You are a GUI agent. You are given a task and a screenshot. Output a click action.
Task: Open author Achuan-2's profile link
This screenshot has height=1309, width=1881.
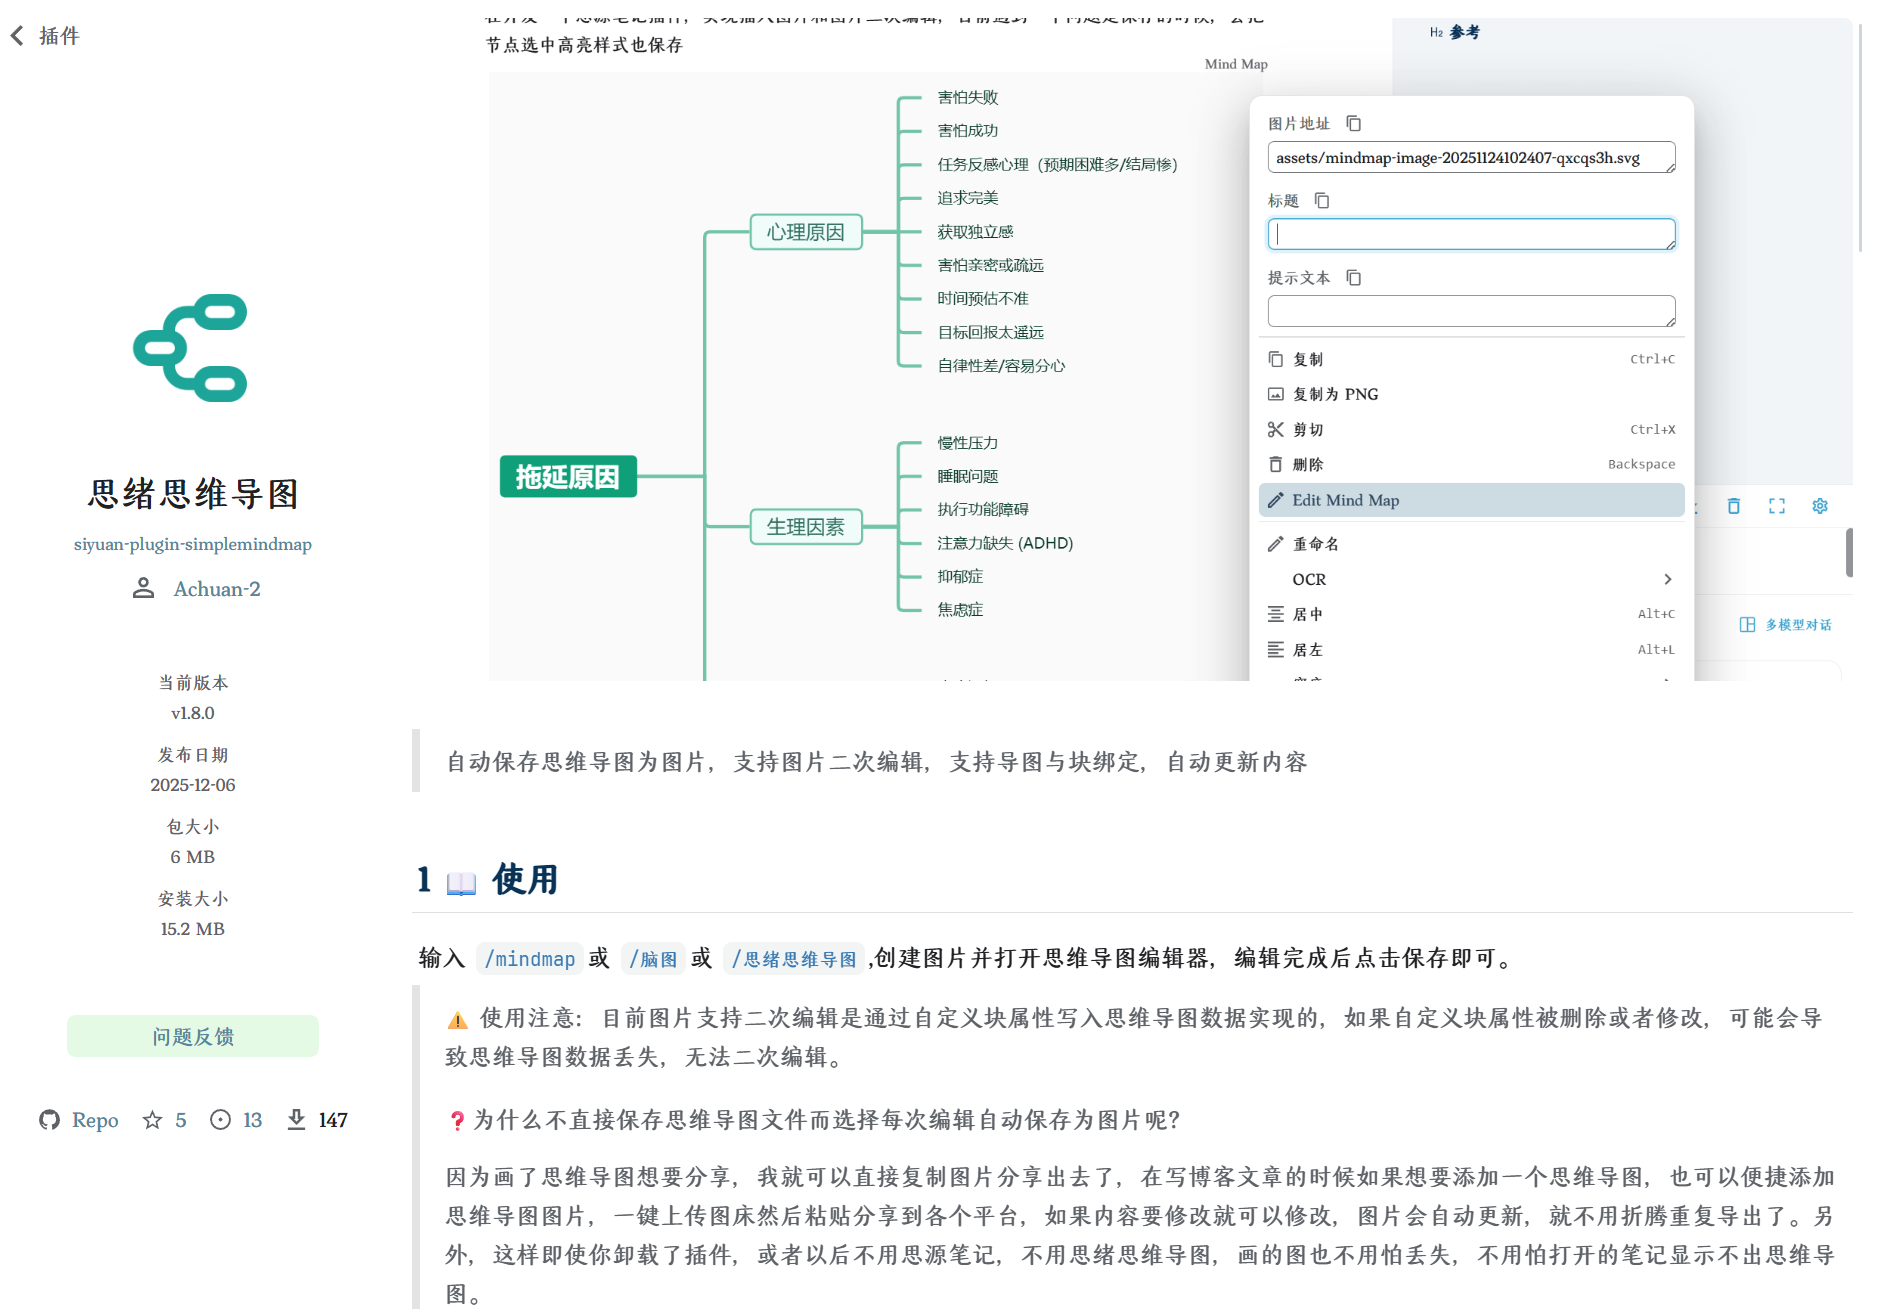point(217,589)
